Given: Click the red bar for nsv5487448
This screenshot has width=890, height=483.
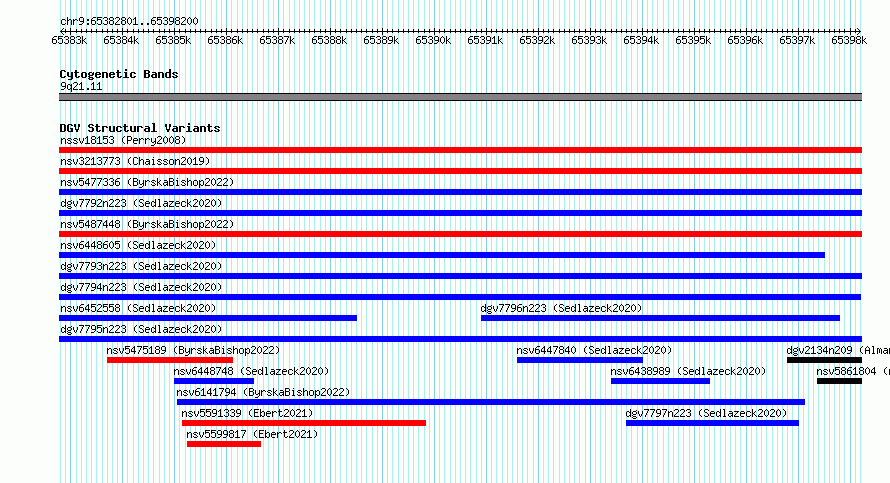Looking at the screenshot, I should 460,234.
